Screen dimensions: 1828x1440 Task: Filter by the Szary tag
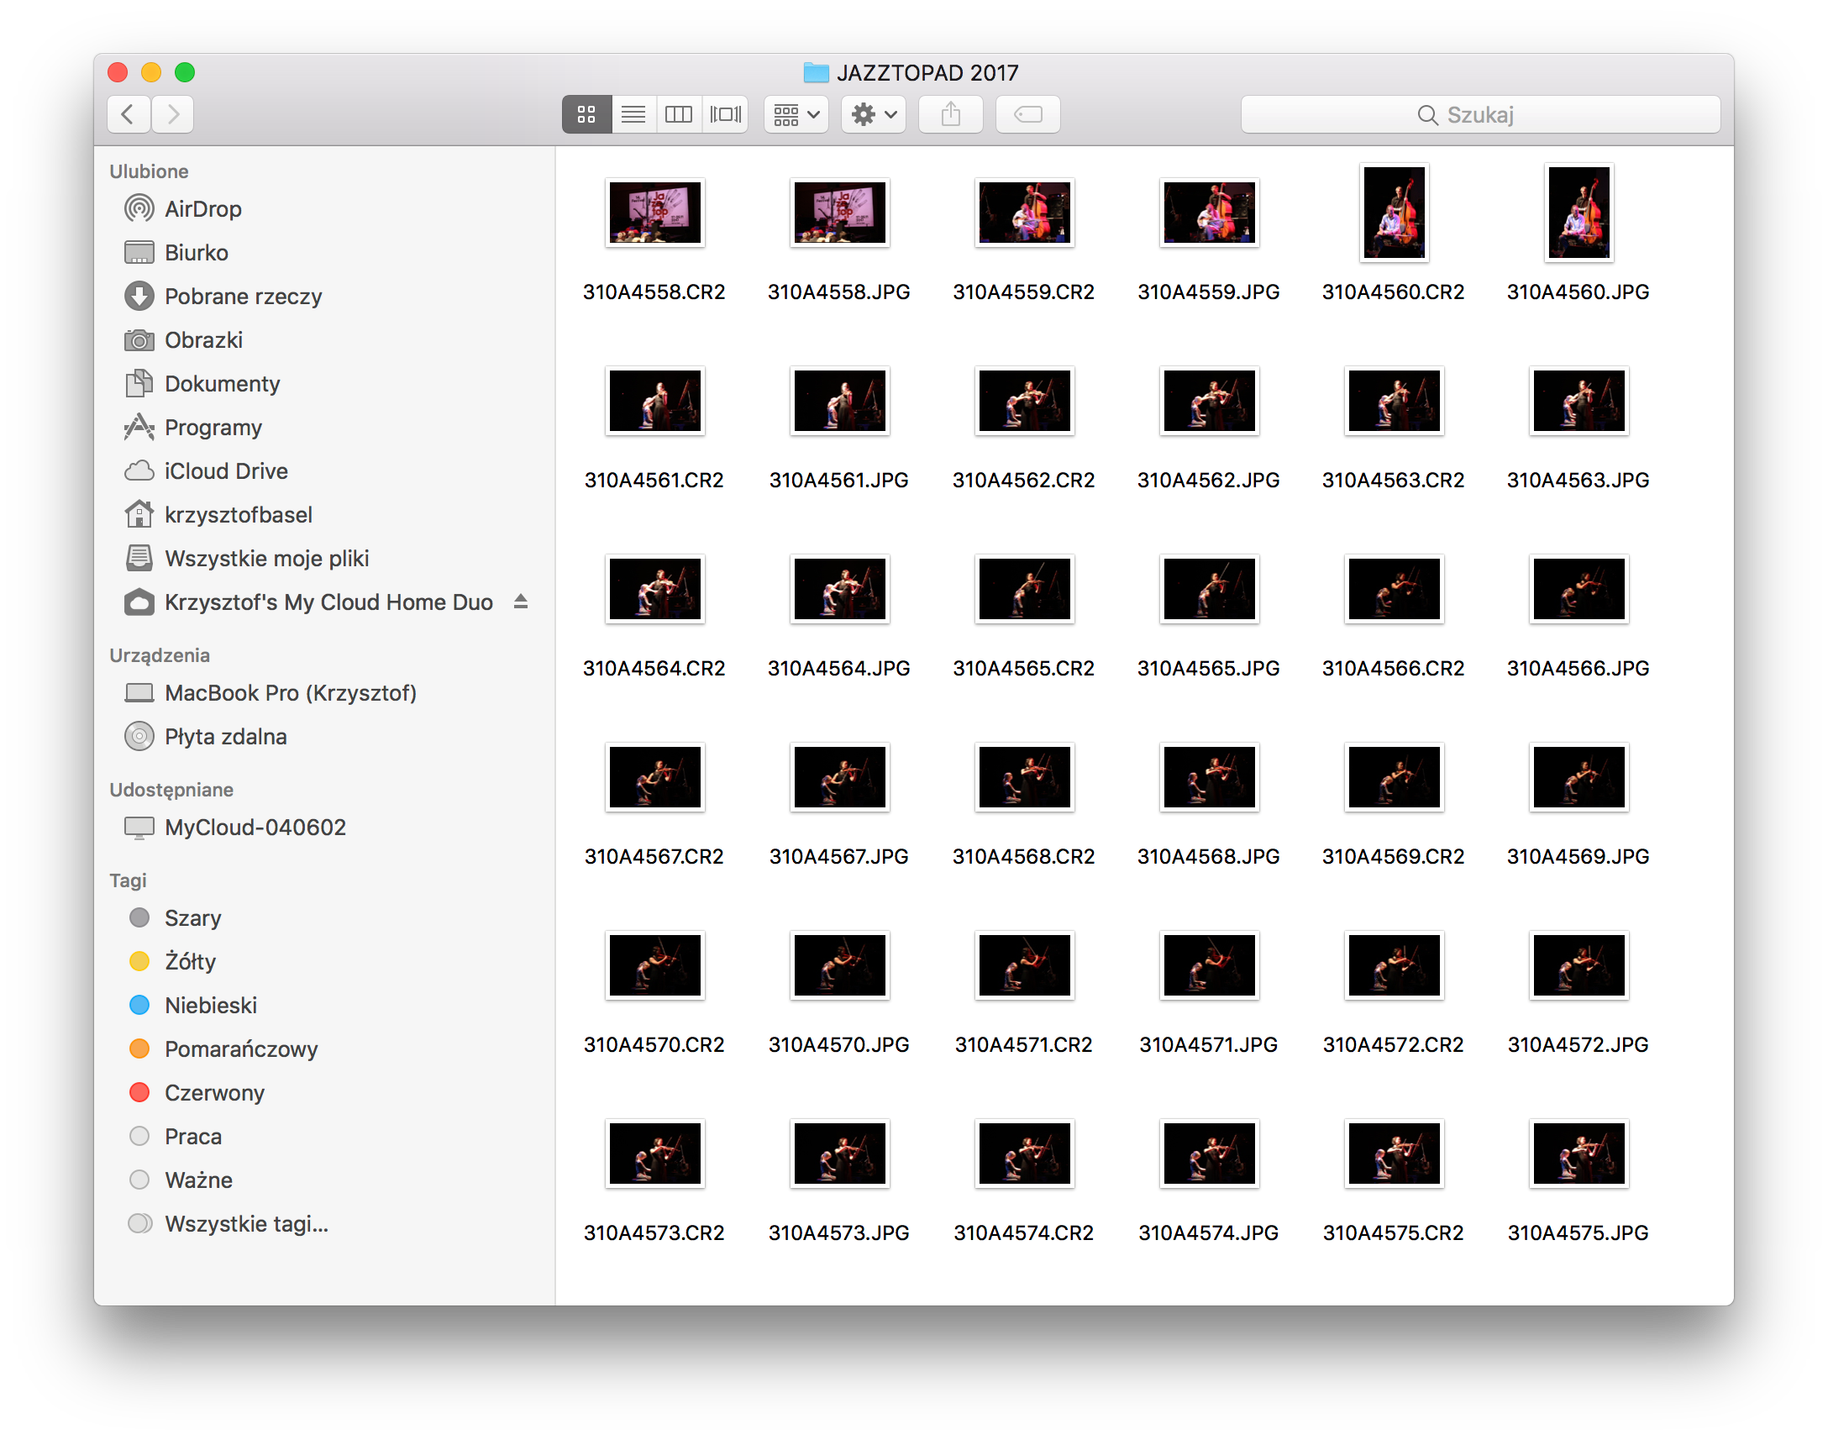click(175, 918)
